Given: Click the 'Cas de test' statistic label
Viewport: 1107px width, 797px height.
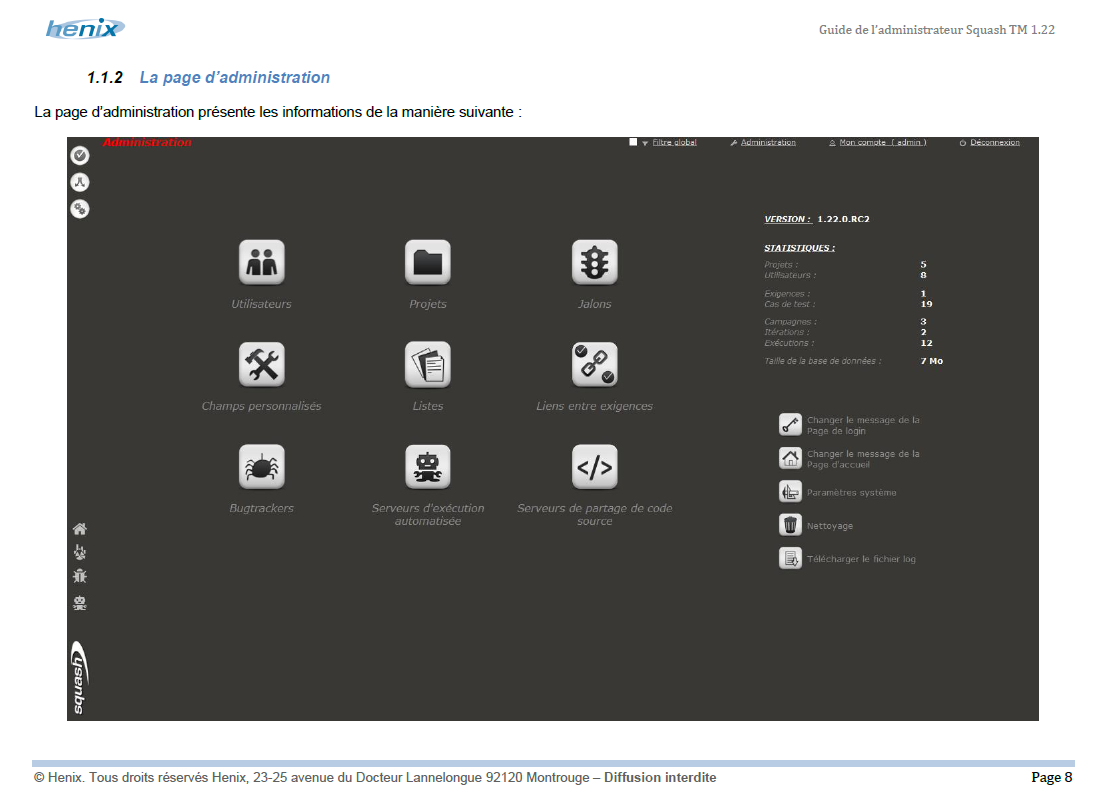Looking at the screenshot, I should (789, 304).
